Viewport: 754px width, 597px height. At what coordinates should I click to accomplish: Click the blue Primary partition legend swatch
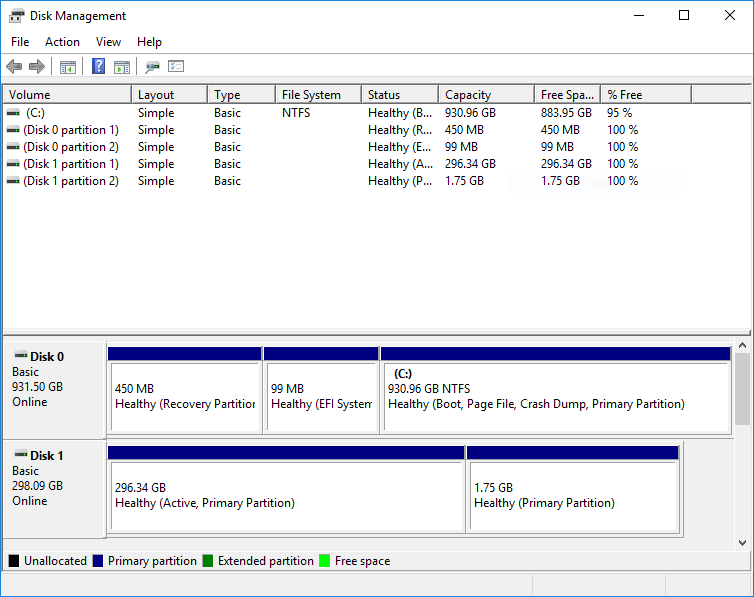pyautogui.click(x=98, y=560)
